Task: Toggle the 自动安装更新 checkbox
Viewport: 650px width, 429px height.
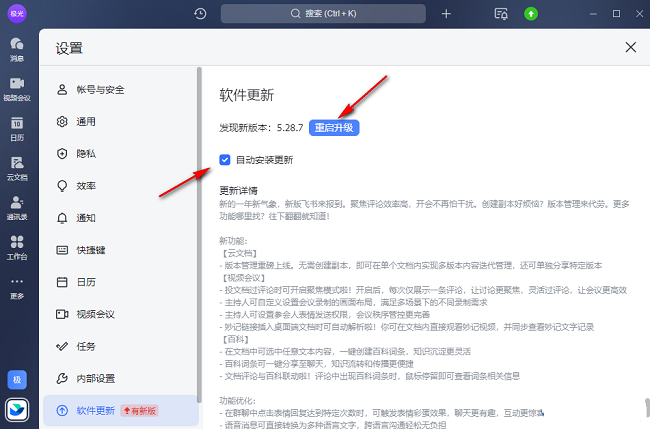Action: click(x=225, y=159)
